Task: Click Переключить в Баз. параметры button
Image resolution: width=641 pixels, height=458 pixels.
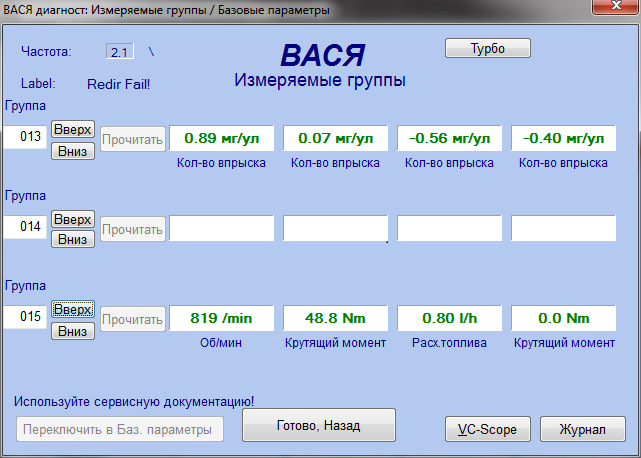Action: pyautogui.click(x=120, y=429)
